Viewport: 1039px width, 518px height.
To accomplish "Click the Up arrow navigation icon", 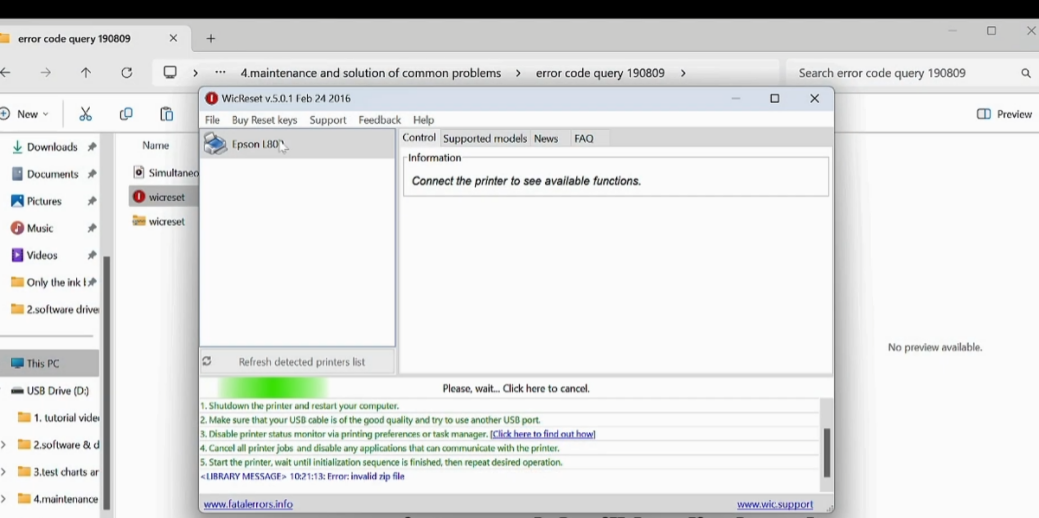I will pyautogui.click(x=86, y=73).
